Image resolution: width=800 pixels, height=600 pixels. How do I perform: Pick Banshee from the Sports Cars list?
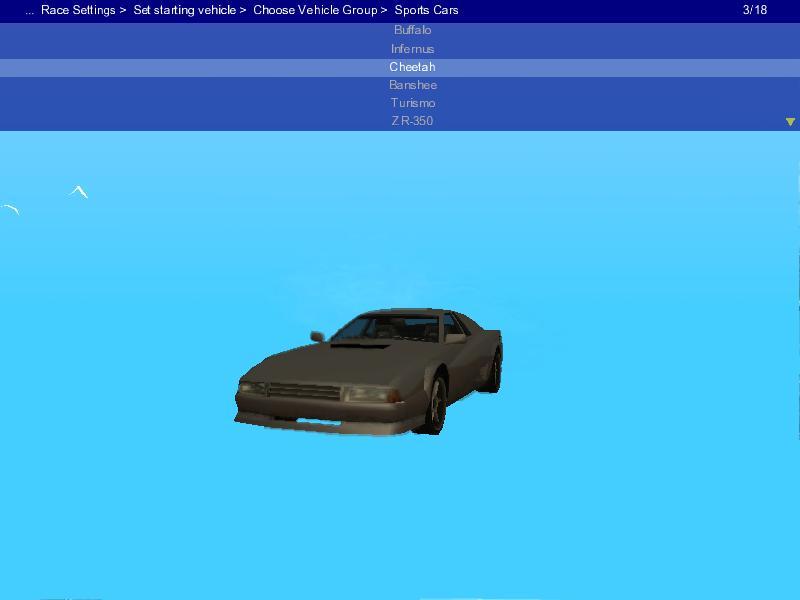click(412, 85)
